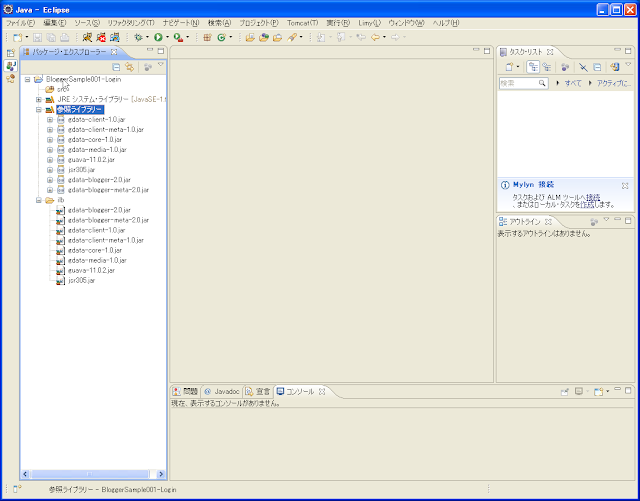640x501 pixels.
Task: Click the すべて working set link
Action: coord(573,83)
